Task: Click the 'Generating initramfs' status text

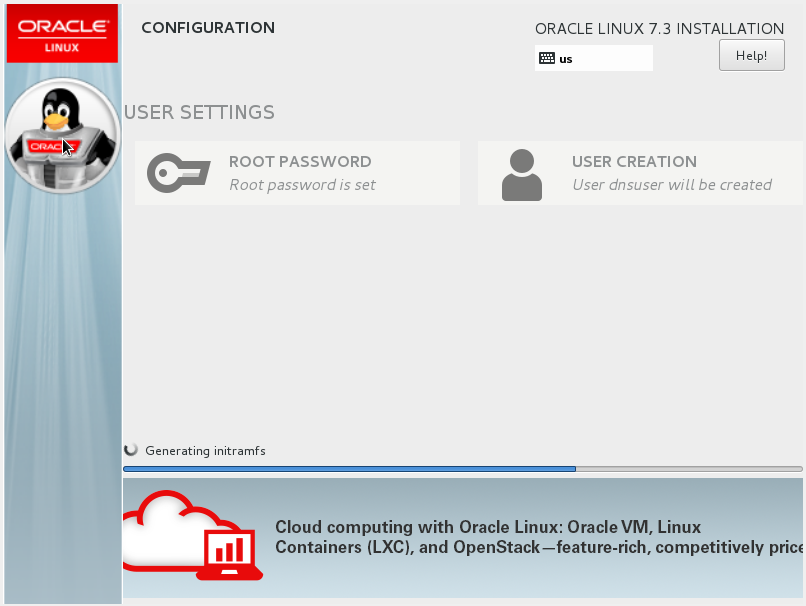Action: pos(205,451)
